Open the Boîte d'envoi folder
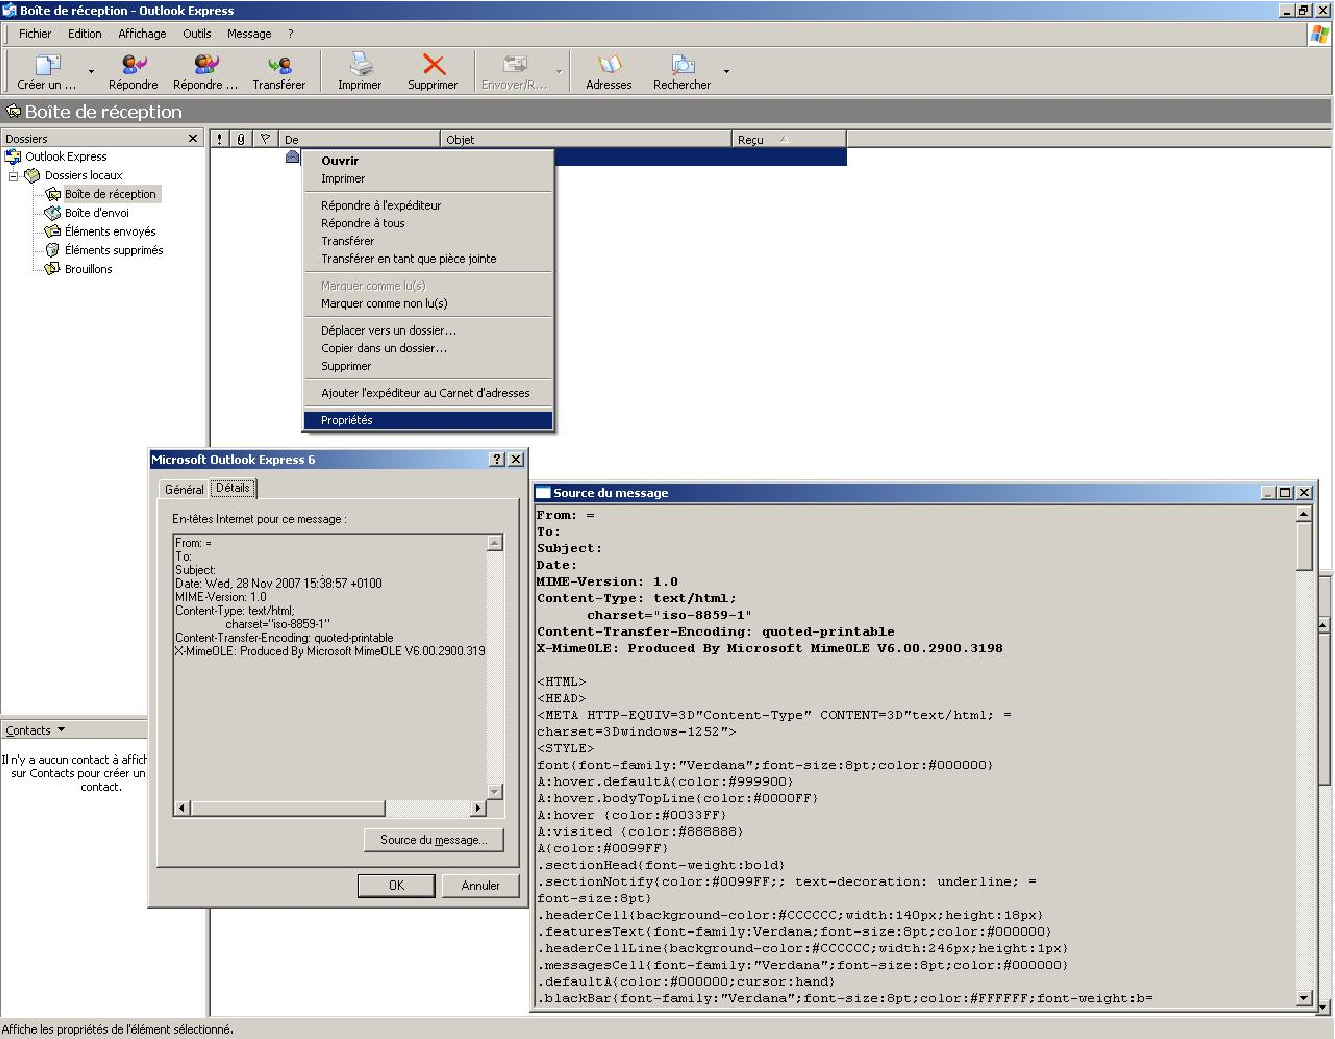 [96, 213]
